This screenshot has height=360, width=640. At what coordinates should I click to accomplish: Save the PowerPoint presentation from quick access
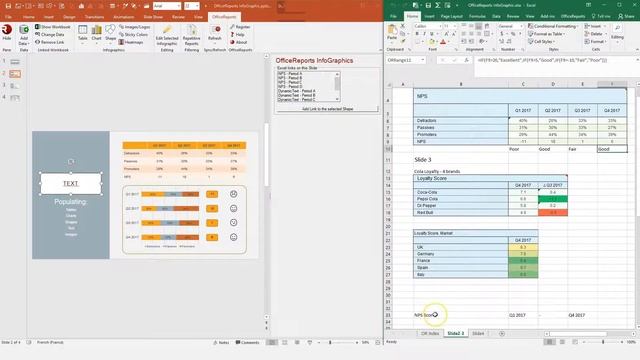tap(8, 6)
